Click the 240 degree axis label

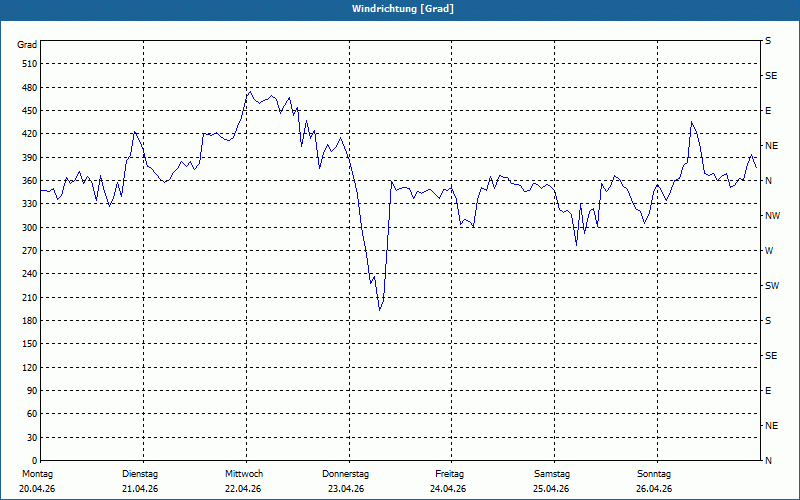(30, 274)
